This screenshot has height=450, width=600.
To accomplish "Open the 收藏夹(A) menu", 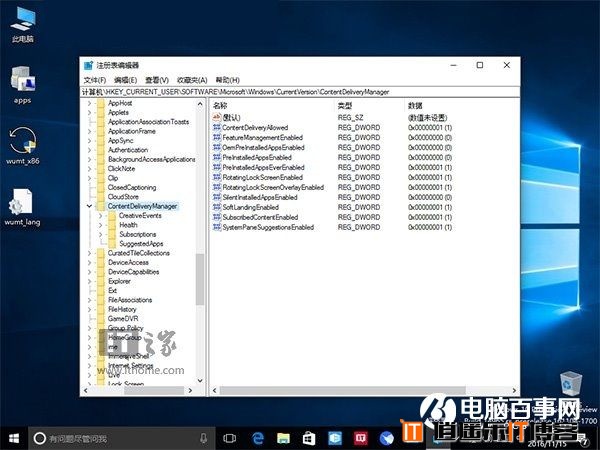I will click(x=192, y=80).
